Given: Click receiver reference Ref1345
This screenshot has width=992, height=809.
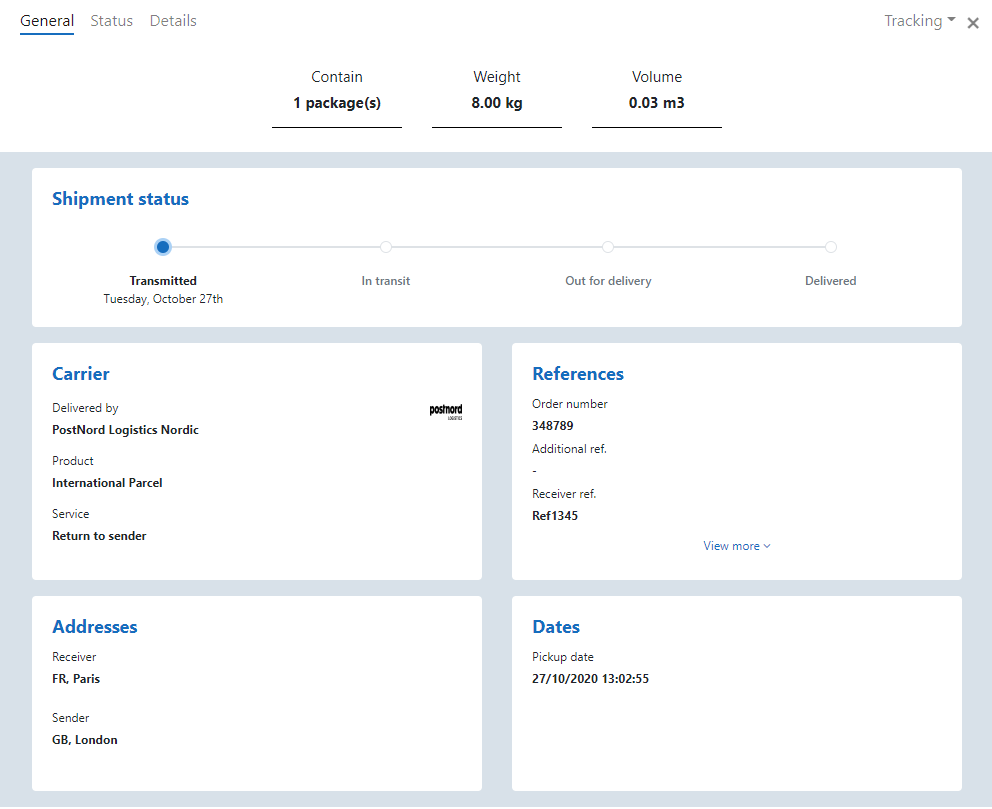Looking at the screenshot, I should pyautogui.click(x=555, y=516).
